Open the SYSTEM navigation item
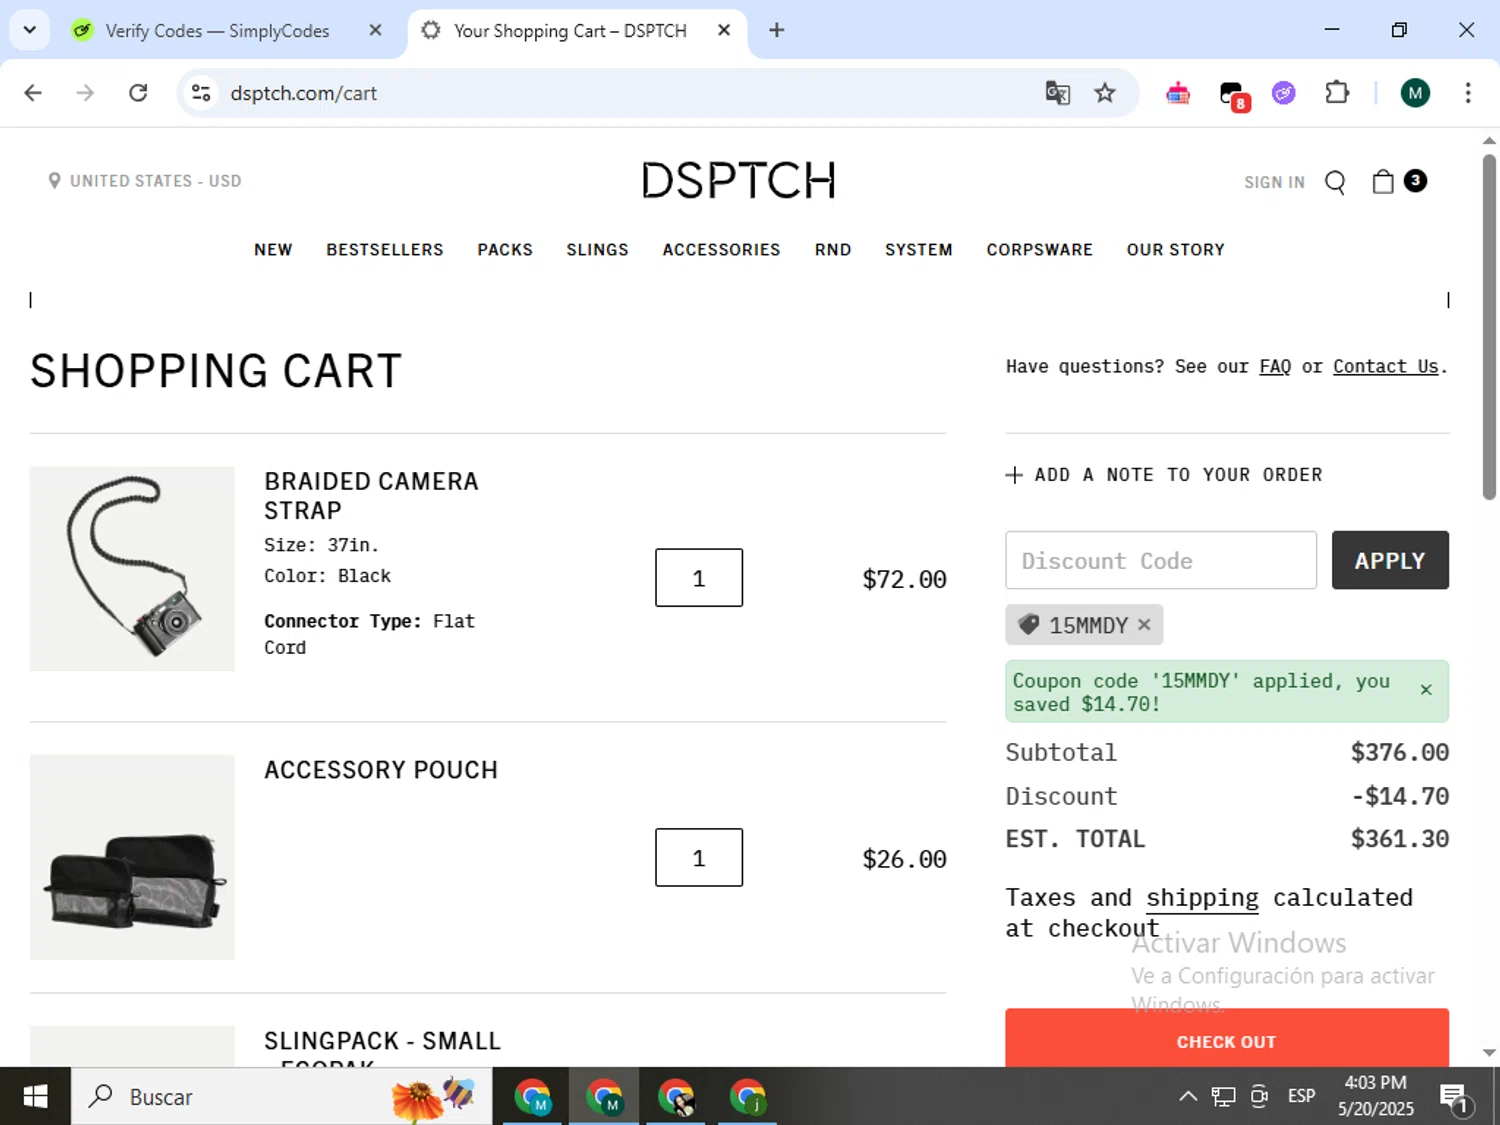 [919, 250]
